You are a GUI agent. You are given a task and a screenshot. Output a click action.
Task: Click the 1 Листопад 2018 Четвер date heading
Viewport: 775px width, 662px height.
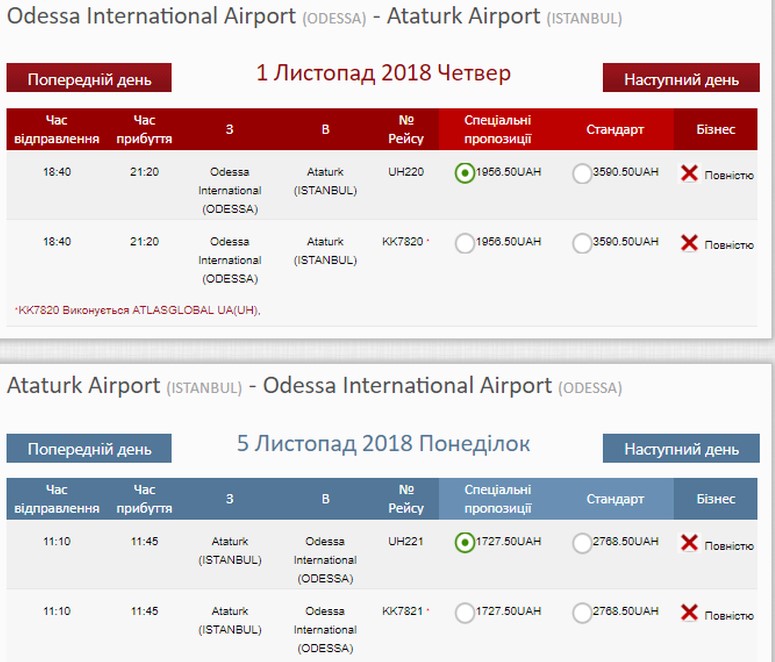click(384, 74)
